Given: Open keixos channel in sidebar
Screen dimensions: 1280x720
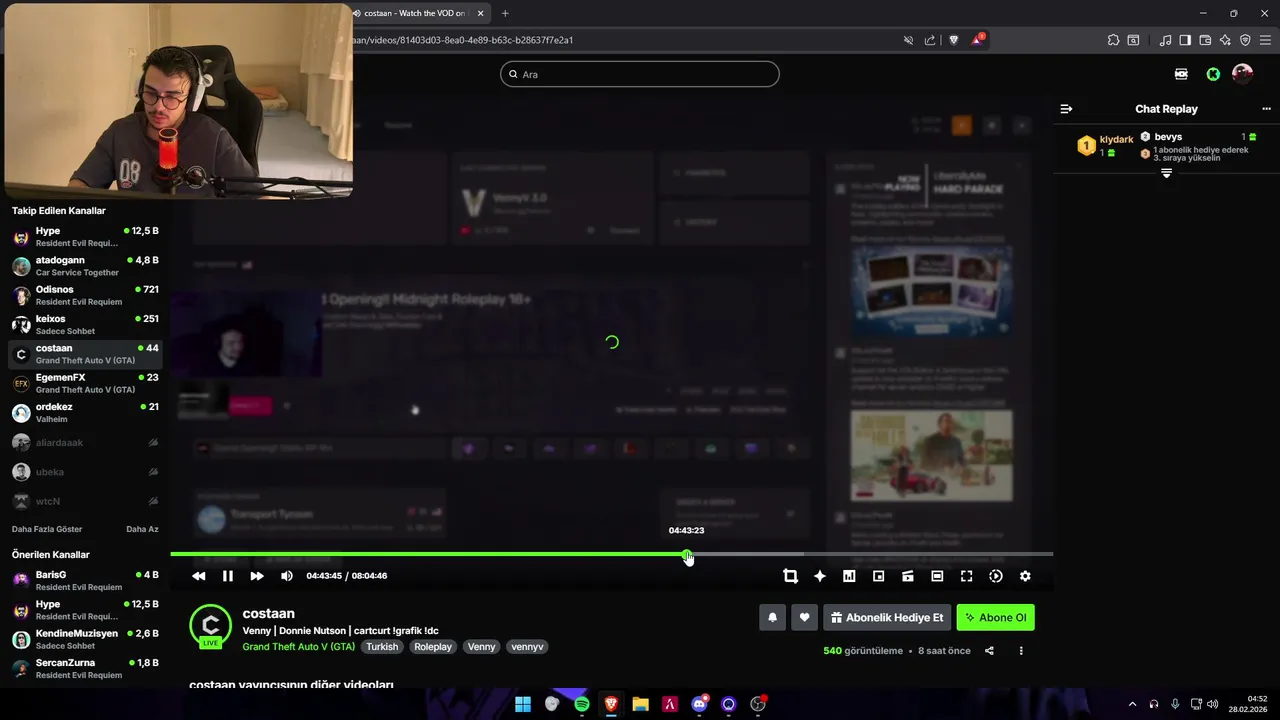Looking at the screenshot, I should pyautogui.click(x=85, y=325).
